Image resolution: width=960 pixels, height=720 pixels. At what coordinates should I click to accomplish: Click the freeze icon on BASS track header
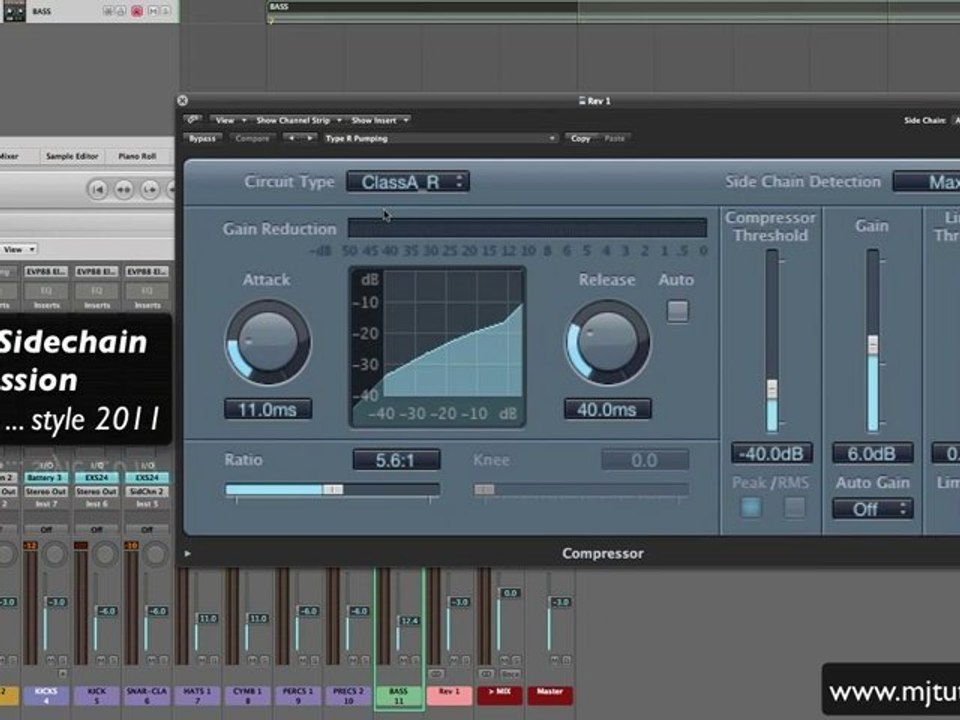108,11
